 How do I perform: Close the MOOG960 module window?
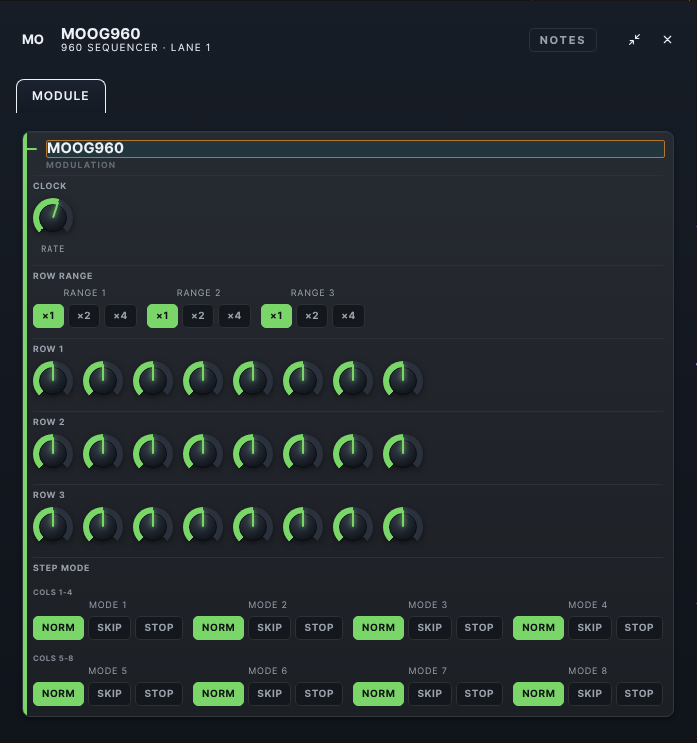[x=667, y=40]
